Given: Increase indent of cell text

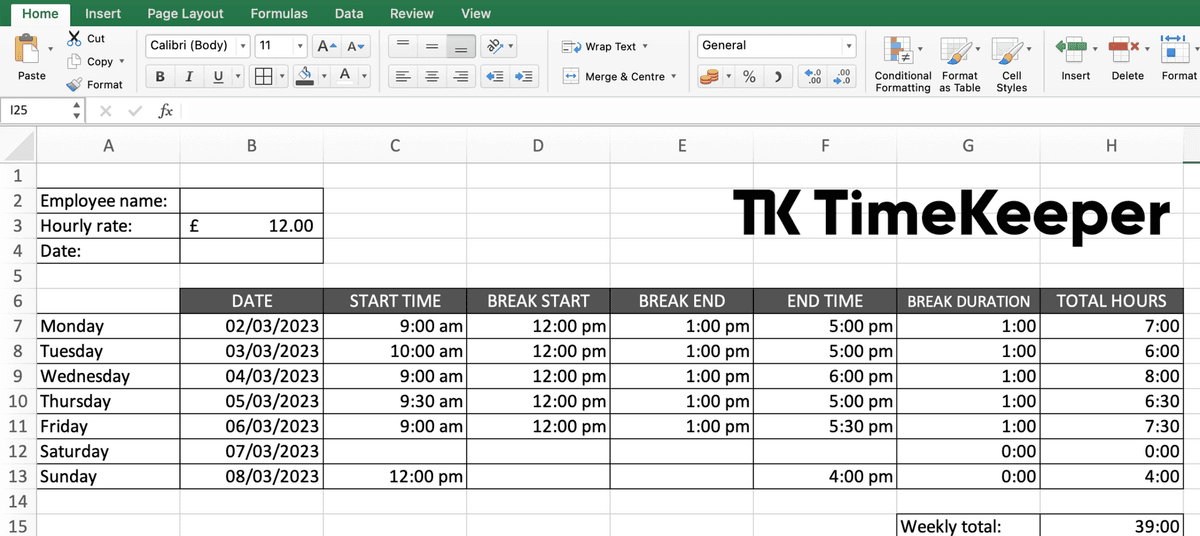Looking at the screenshot, I should point(523,77).
